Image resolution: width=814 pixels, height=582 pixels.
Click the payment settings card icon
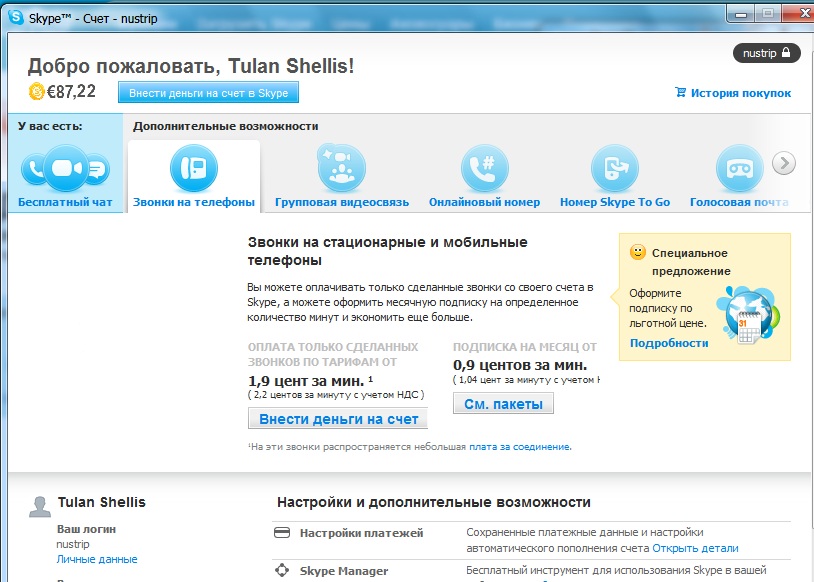[282, 533]
